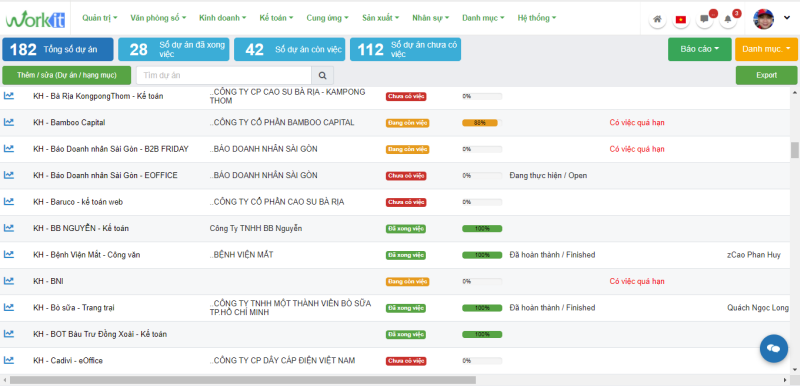
Task: Open chart icon for BOT Bàu Trư Đồng Xoài row
Action: [x=9, y=334]
